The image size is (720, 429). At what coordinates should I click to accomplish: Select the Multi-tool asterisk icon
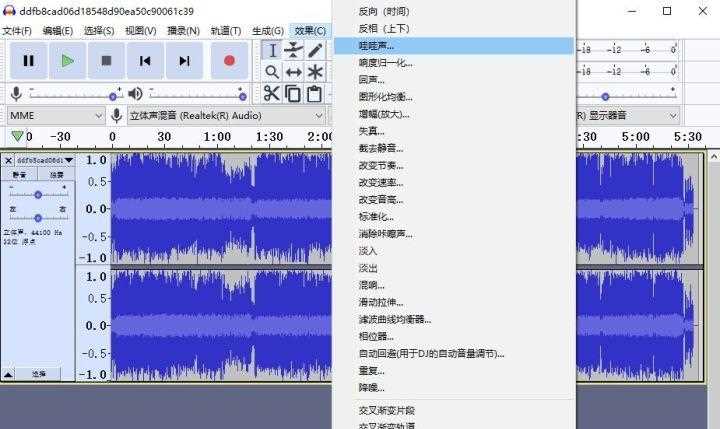(x=316, y=72)
